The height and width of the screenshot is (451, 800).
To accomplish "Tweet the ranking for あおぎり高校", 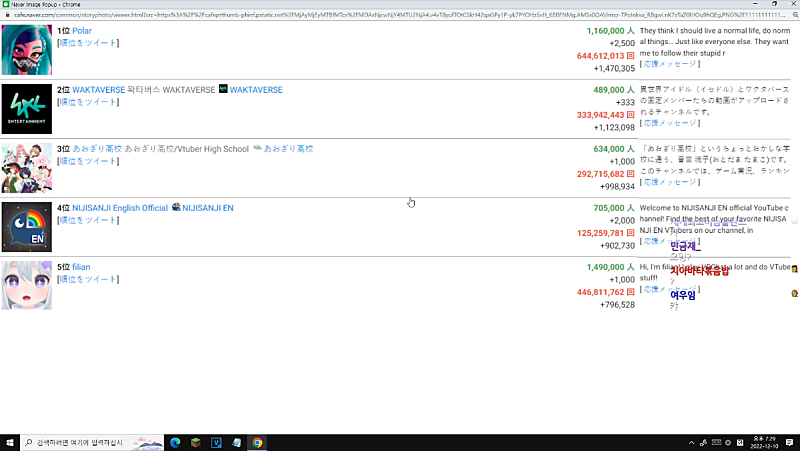I will coord(88,161).
